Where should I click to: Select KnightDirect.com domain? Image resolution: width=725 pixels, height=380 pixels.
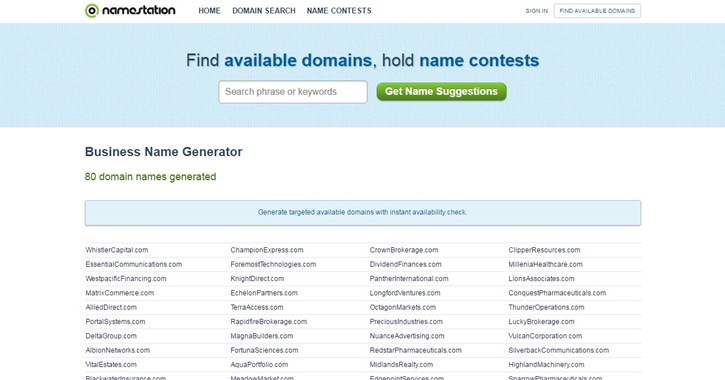[257, 279]
